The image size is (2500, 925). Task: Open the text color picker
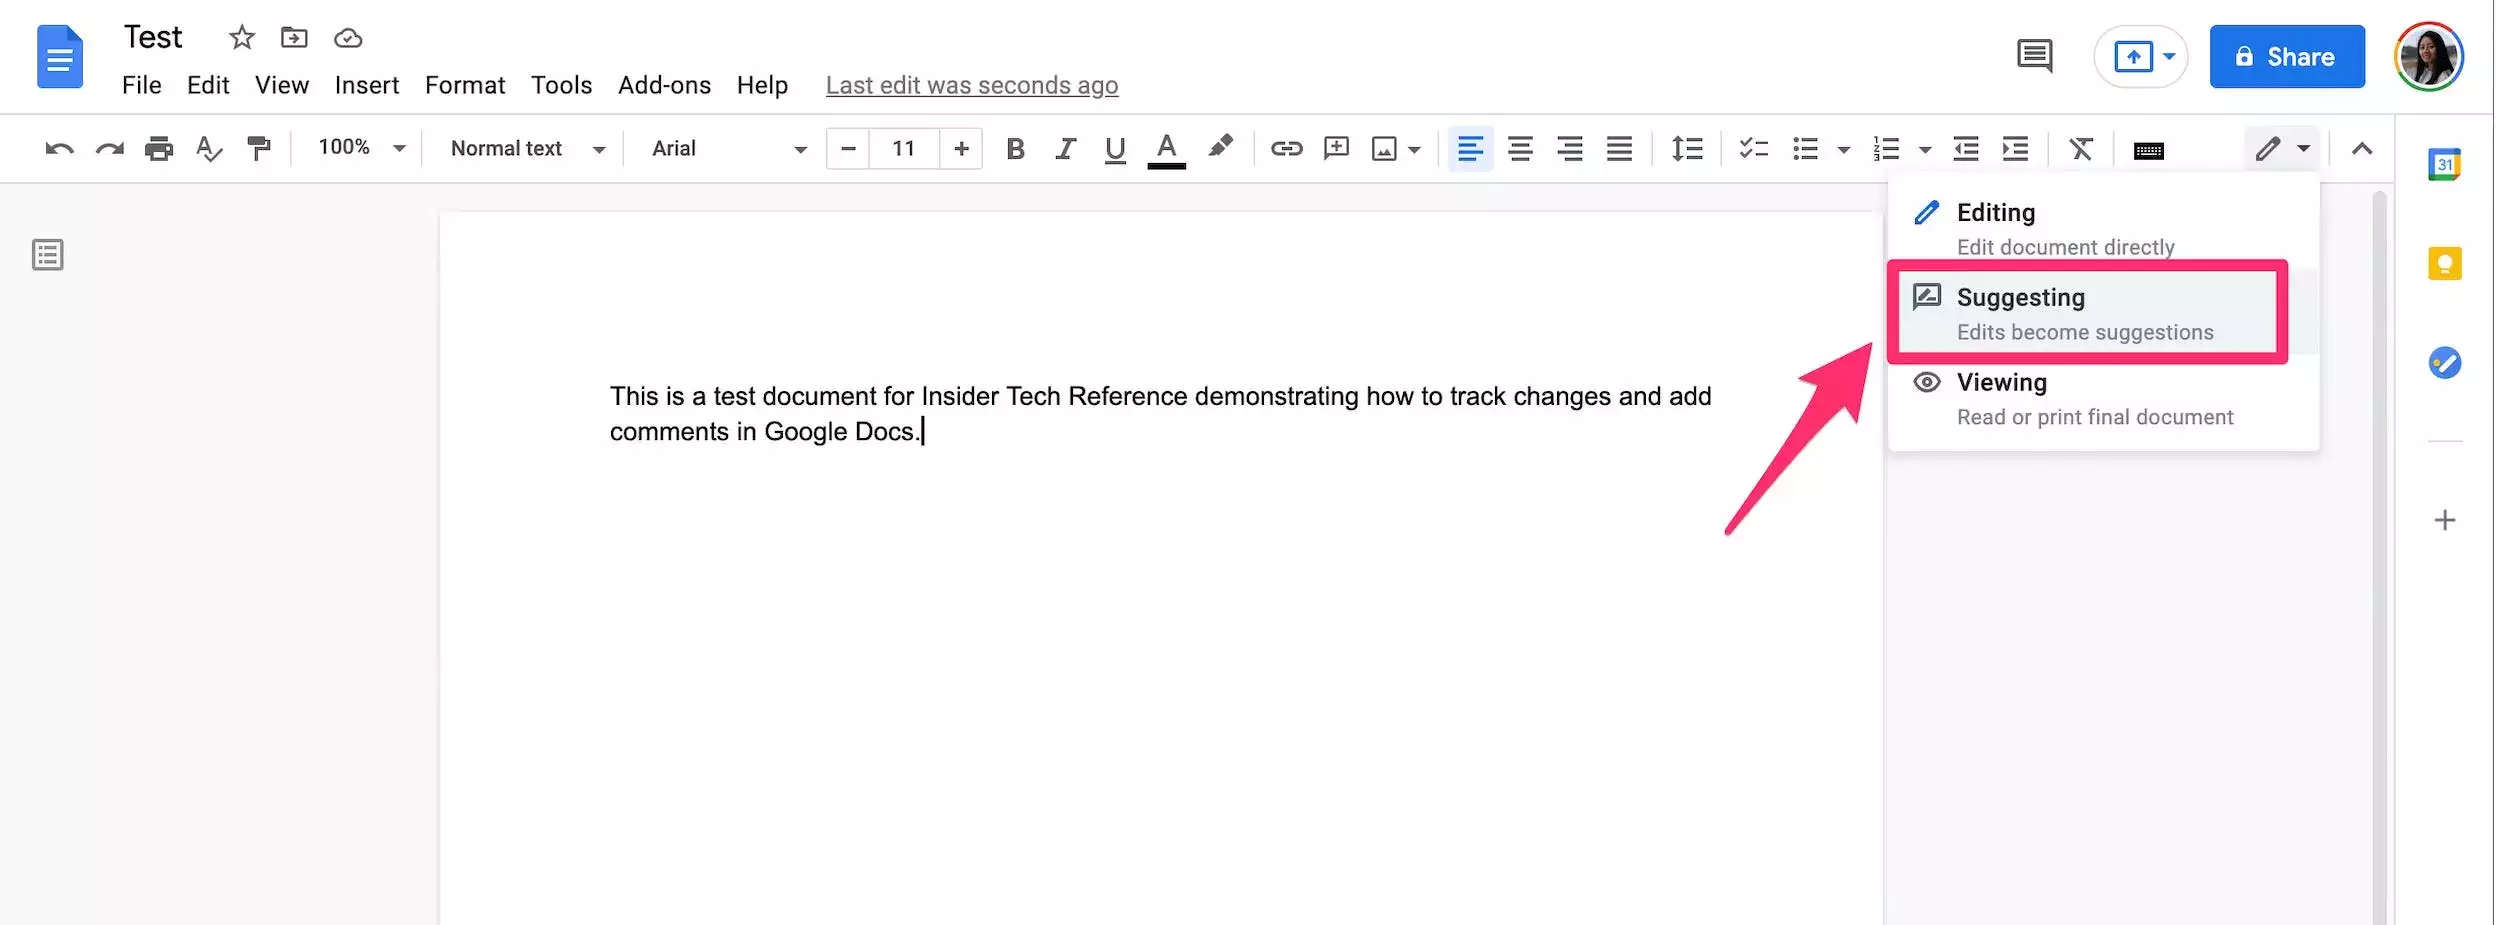point(1166,149)
